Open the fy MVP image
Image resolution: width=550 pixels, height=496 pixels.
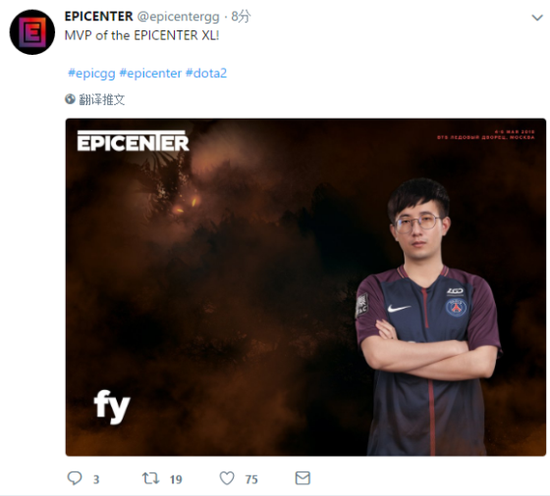pyautogui.click(x=306, y=287)
